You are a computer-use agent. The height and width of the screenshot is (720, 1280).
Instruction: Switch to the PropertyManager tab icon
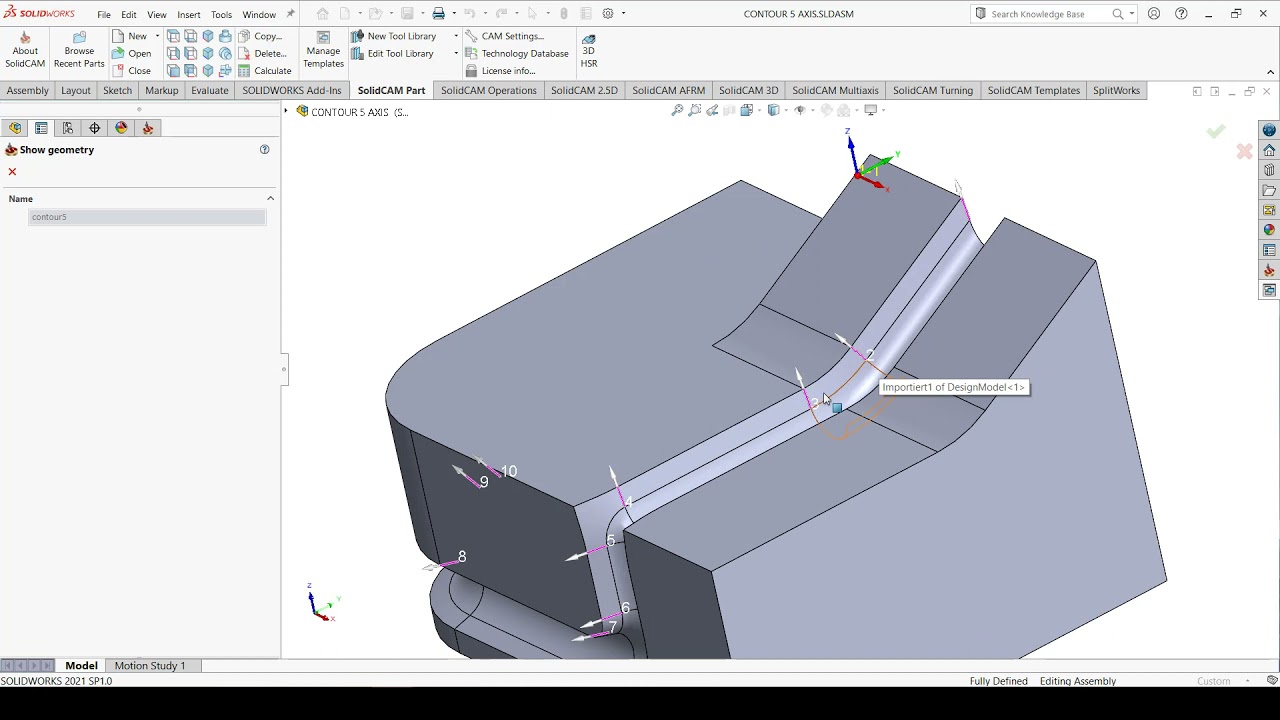[x=41, y=128]
